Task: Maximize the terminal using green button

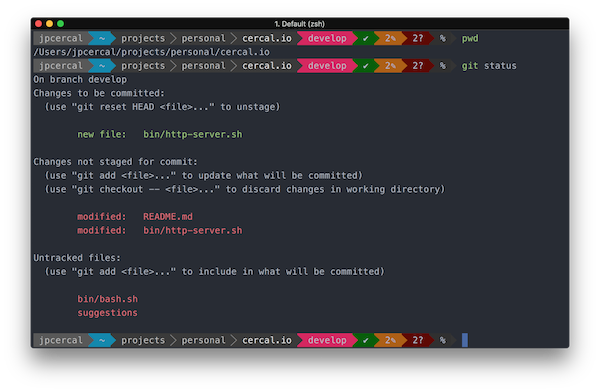Action: point(60,24)
